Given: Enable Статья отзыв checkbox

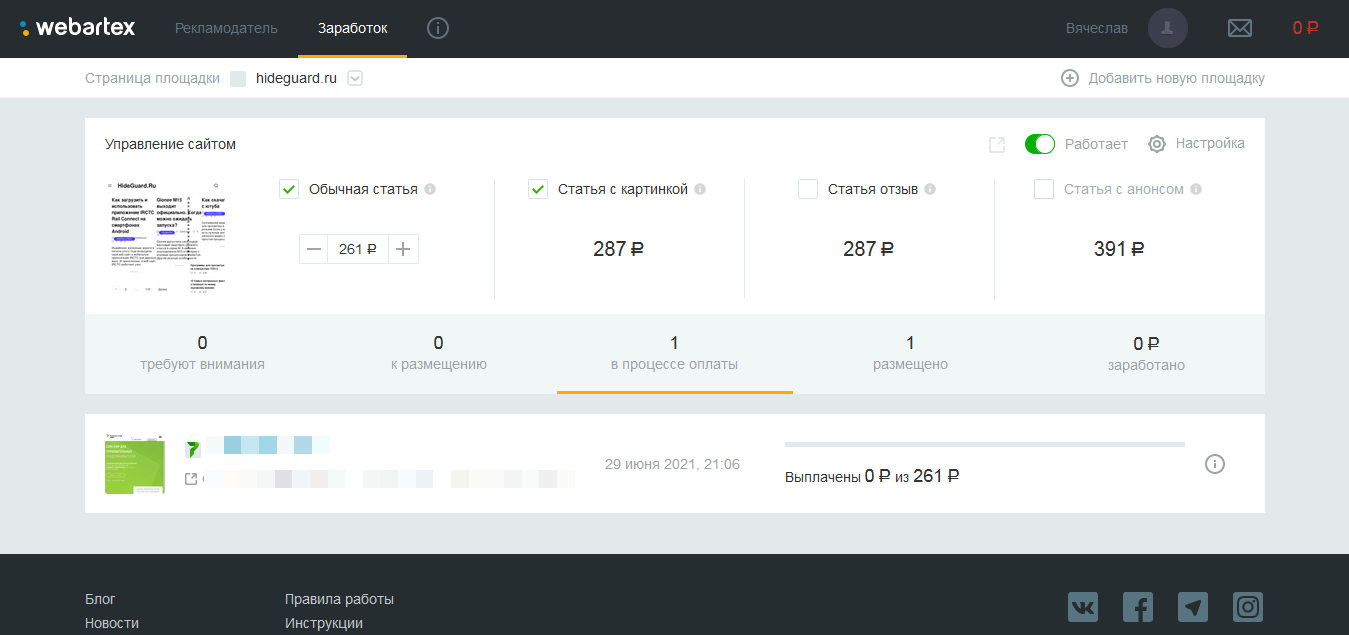Looking at the screenshot, I should click(x=808, y=189).
